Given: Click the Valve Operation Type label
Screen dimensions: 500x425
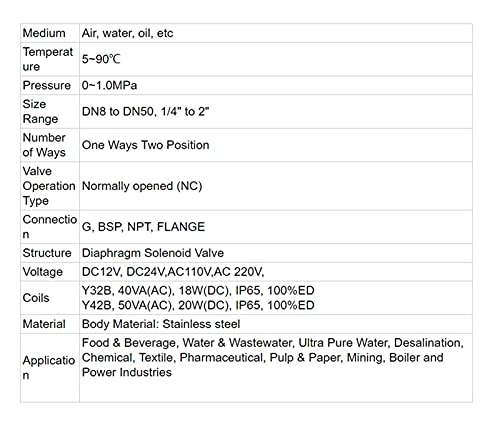Looking at the screenshot, I should [x=49, y=186].
